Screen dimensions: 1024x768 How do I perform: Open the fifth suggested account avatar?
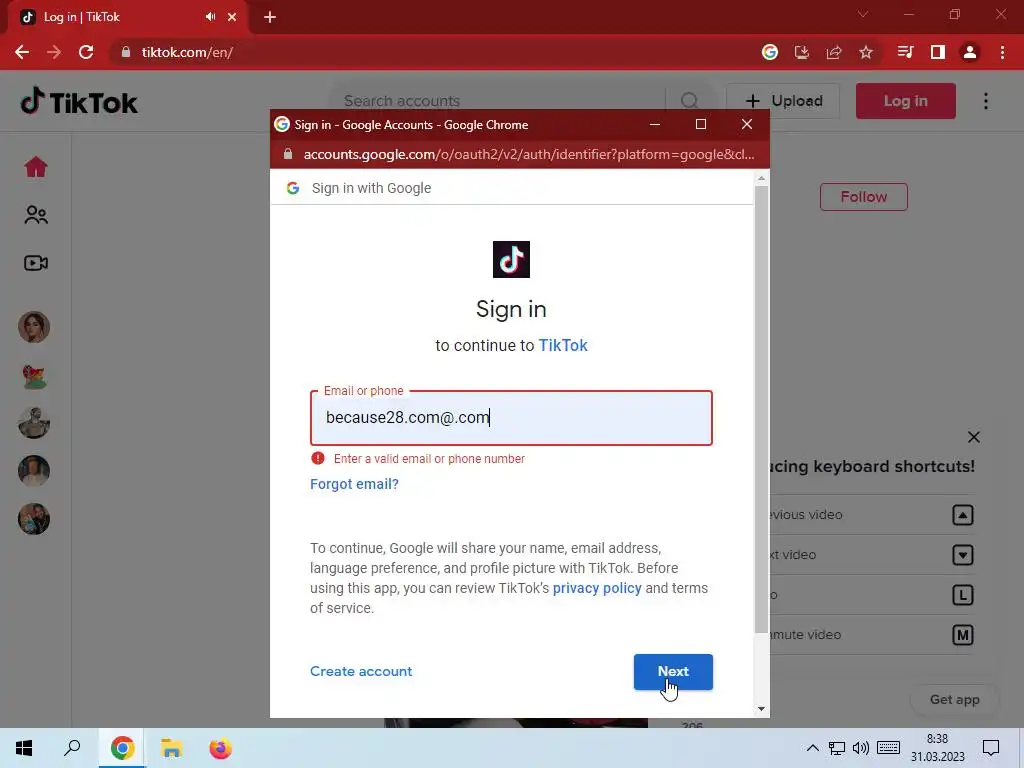[x=34, y=519]
